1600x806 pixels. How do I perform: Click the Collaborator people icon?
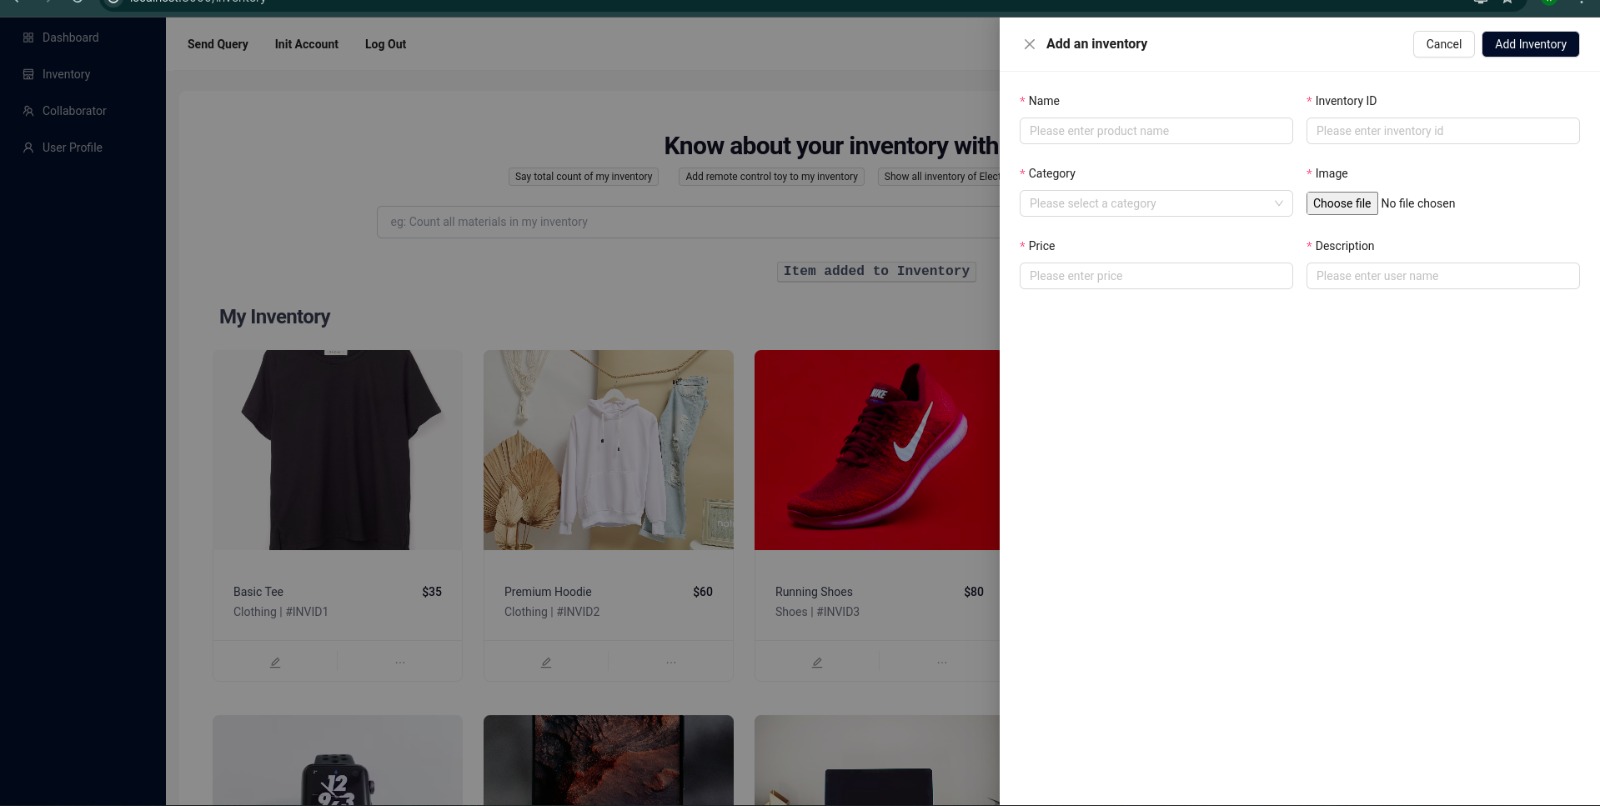click(x=28, y=111)
